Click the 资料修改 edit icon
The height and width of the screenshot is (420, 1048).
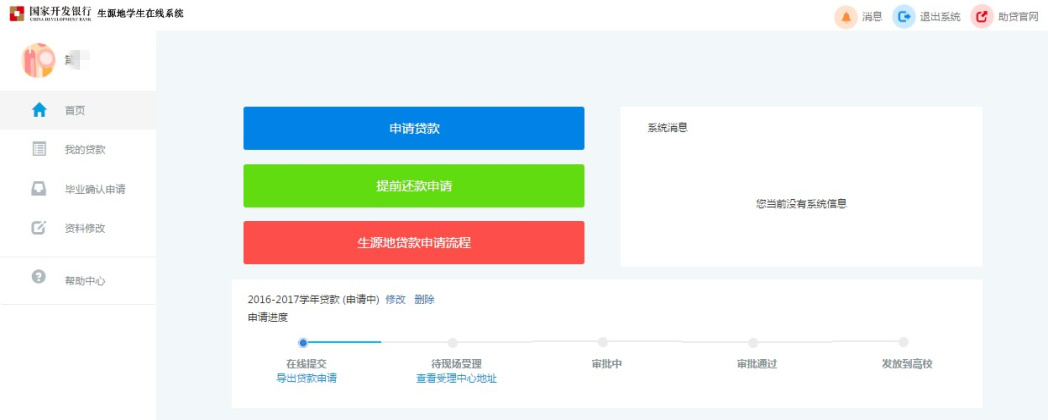(39, 227)
